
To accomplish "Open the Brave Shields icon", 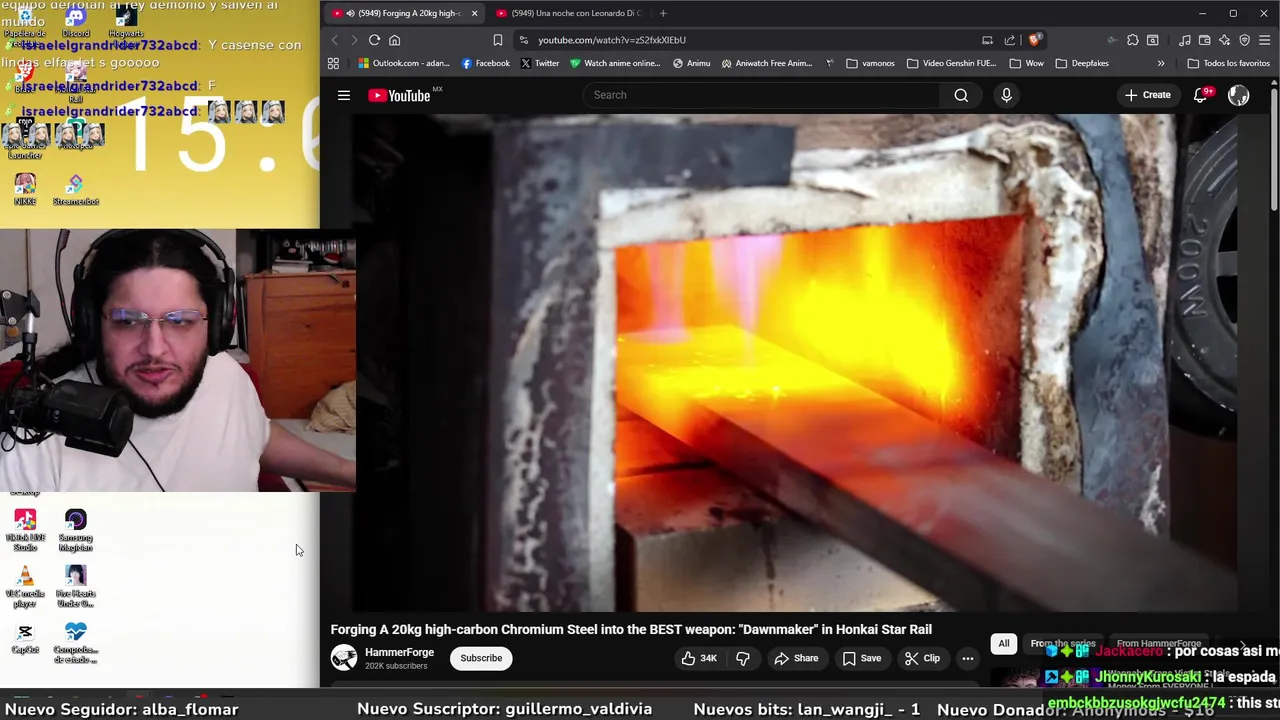I will 1034,40.
